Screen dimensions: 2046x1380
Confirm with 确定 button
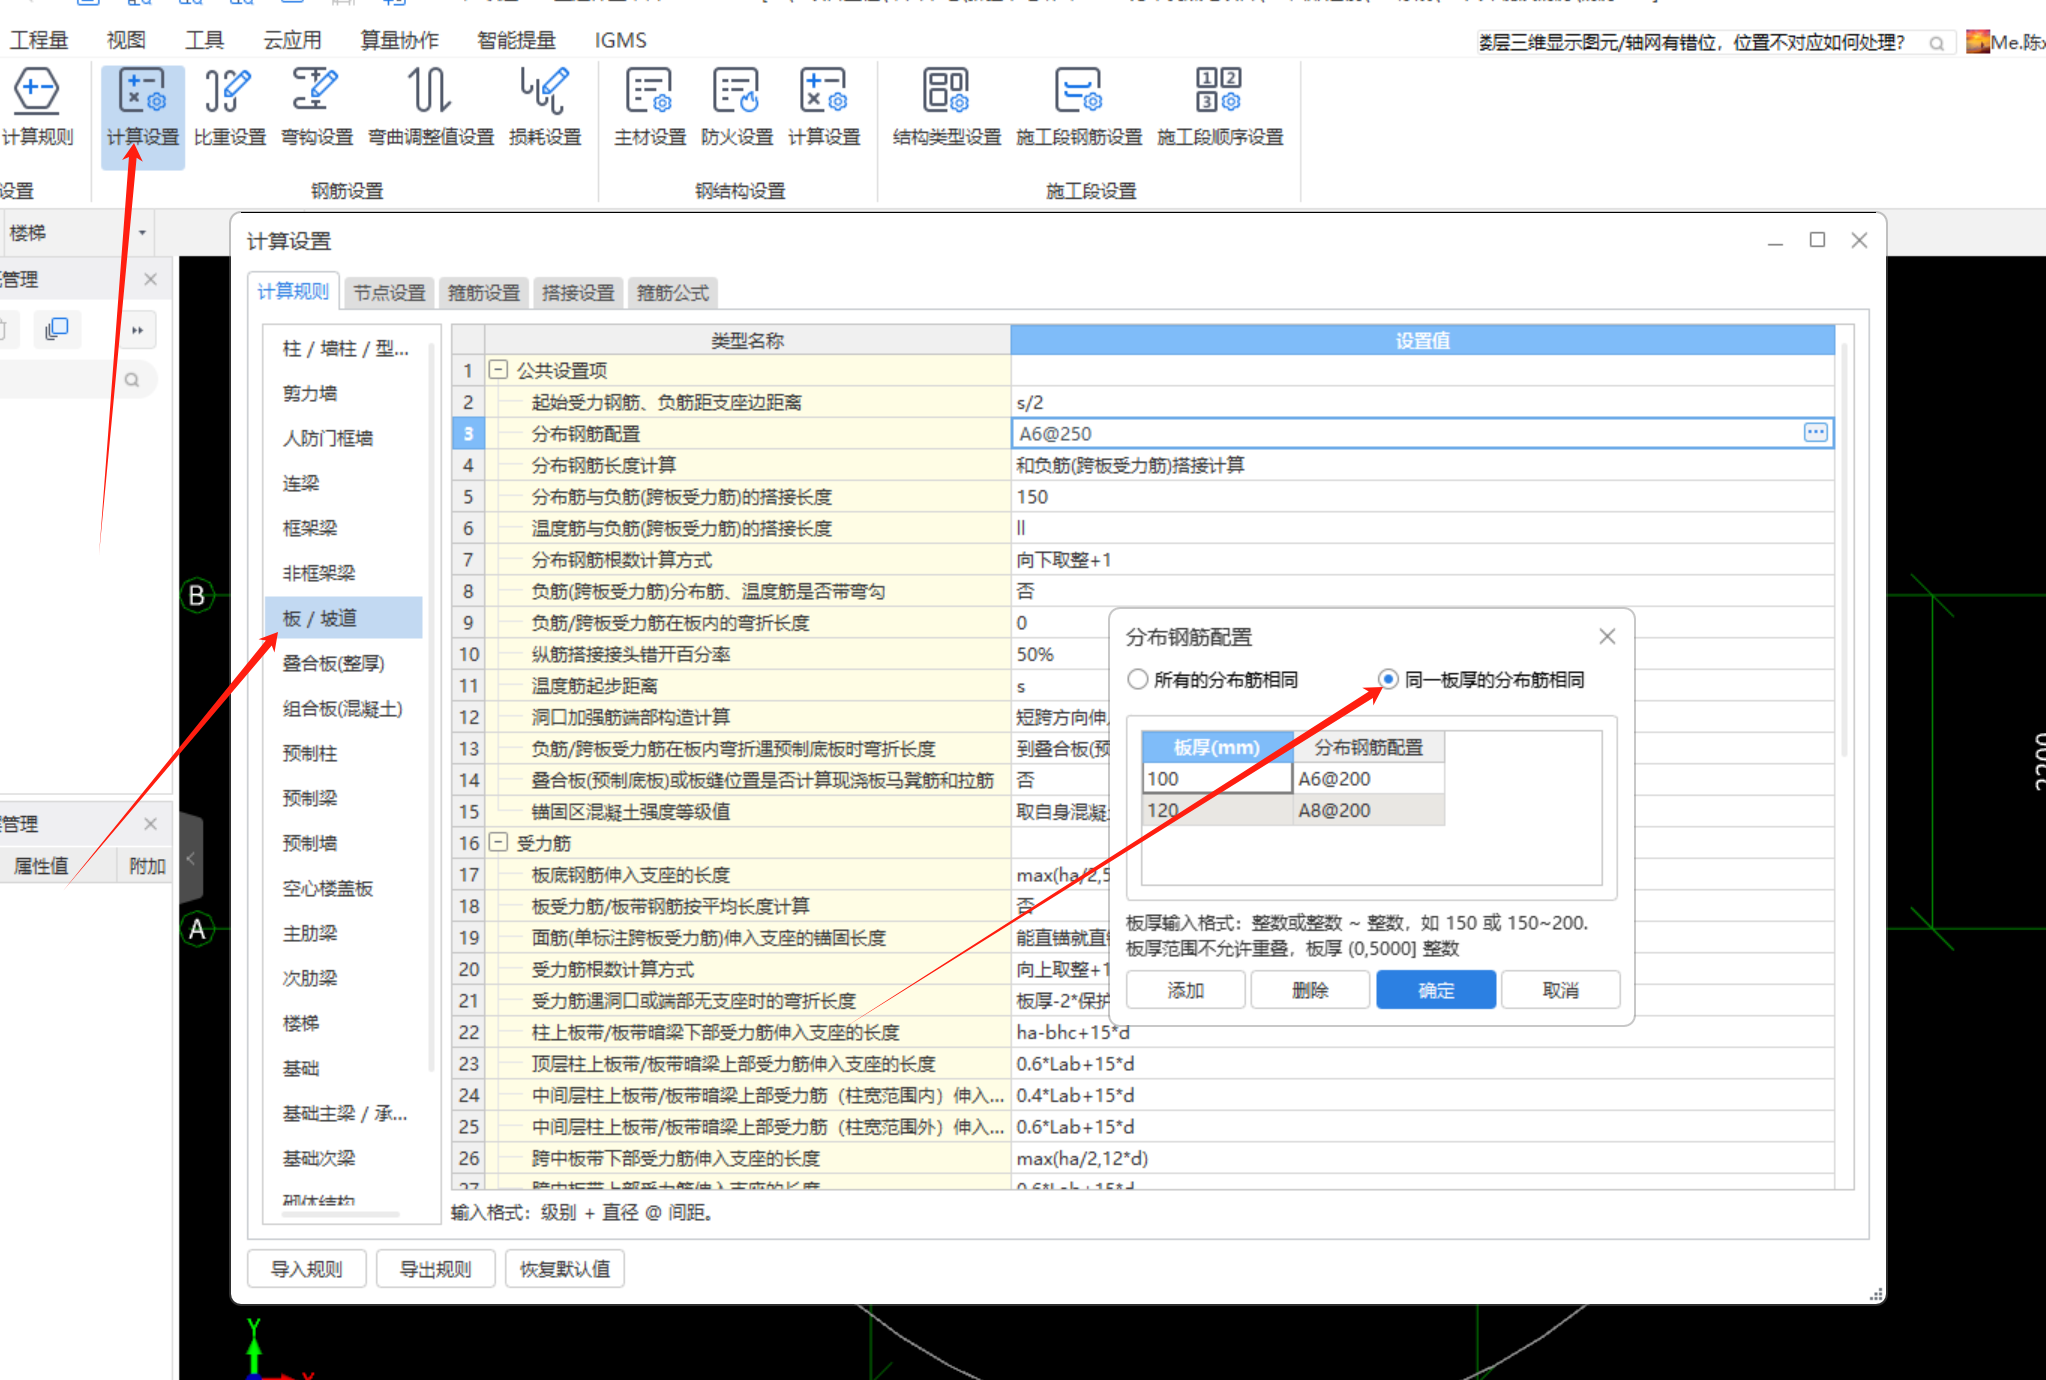coord(1436,990)
